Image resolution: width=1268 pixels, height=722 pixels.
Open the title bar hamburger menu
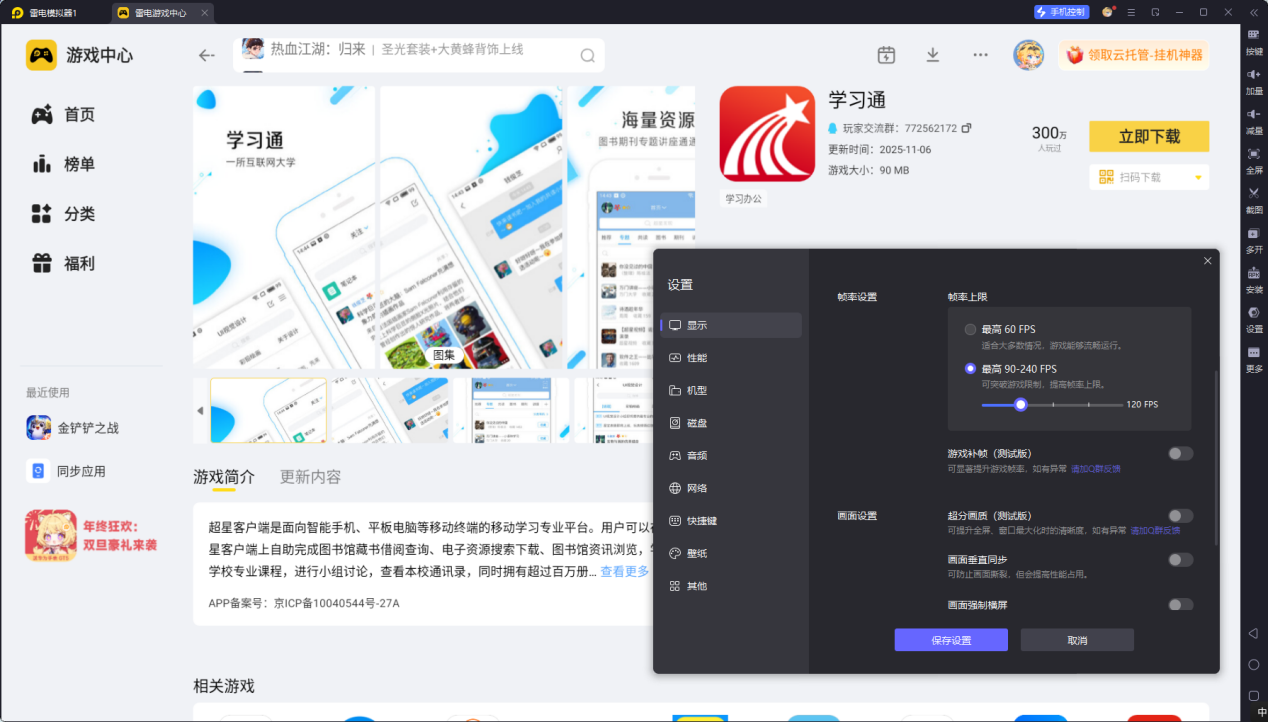(x=1131, y=12)
